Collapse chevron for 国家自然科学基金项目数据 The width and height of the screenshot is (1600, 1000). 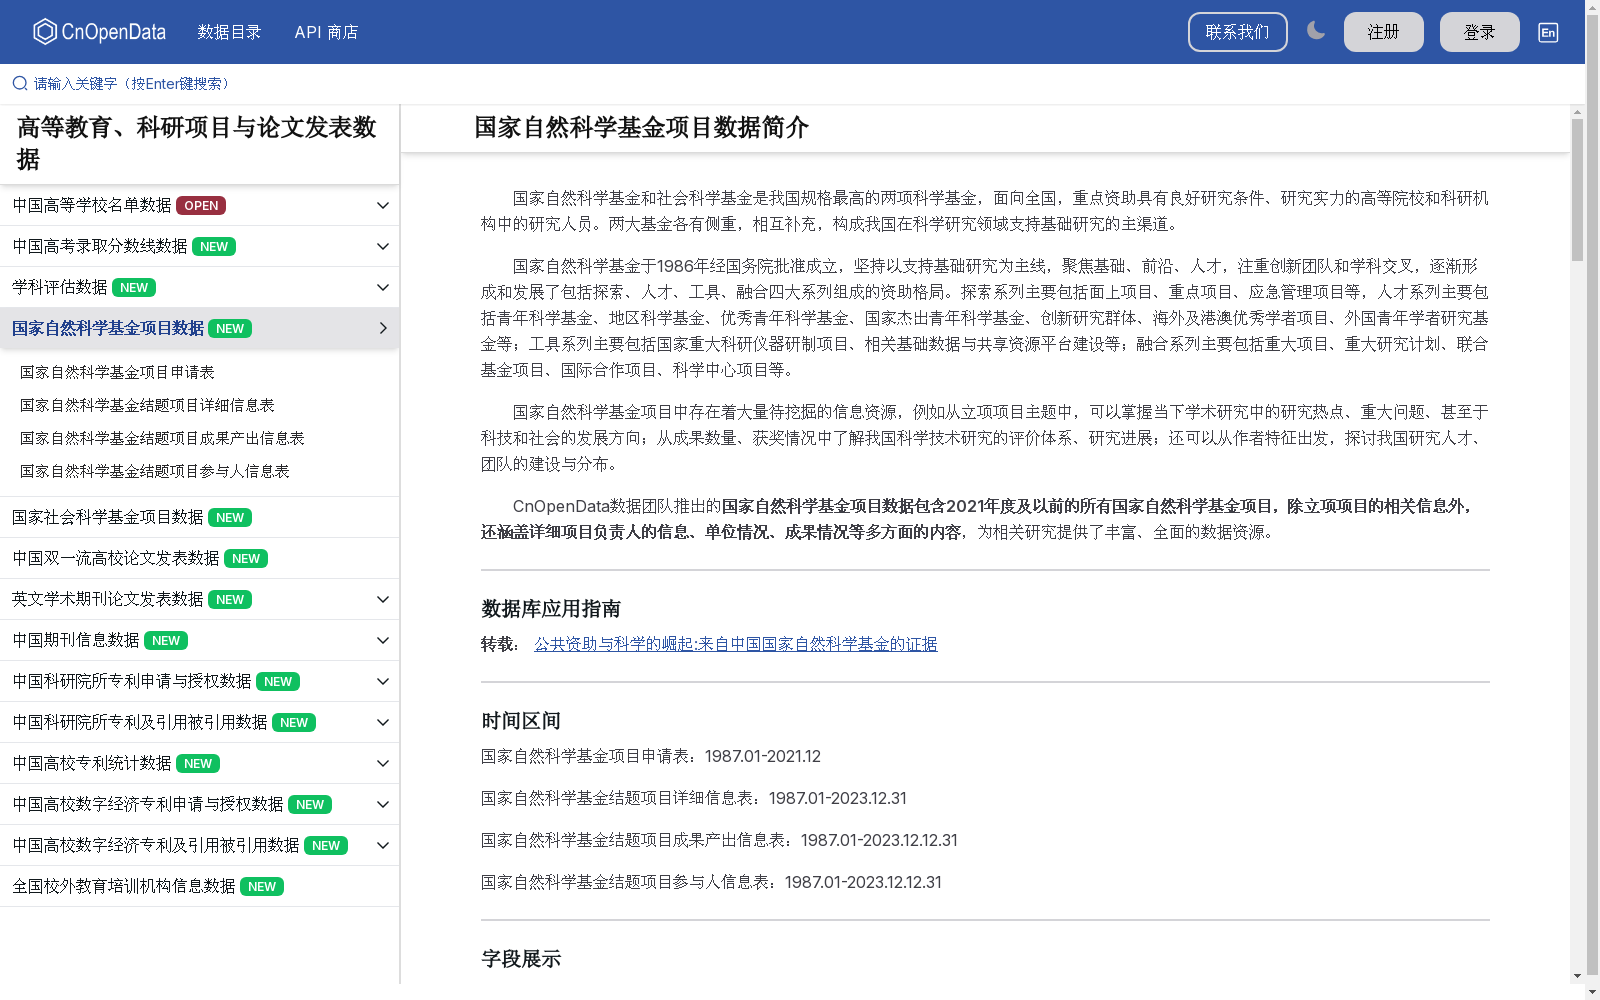(382, 328)
